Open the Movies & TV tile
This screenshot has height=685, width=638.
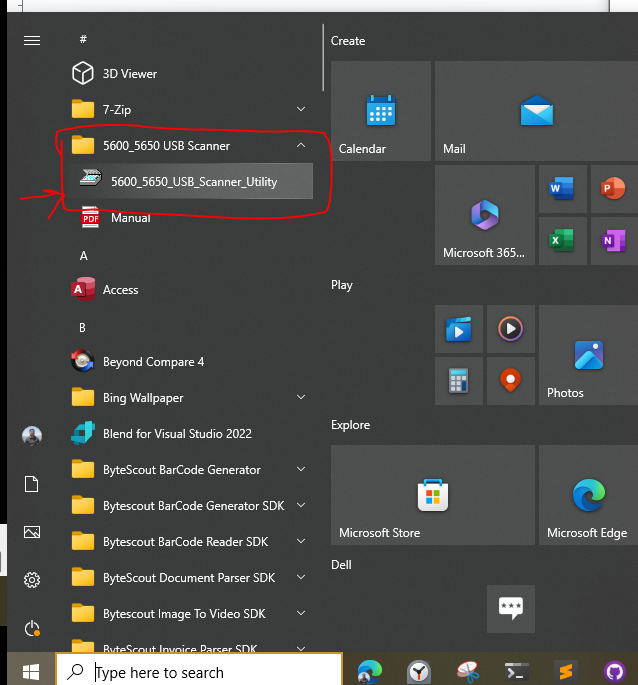[459, 329]
